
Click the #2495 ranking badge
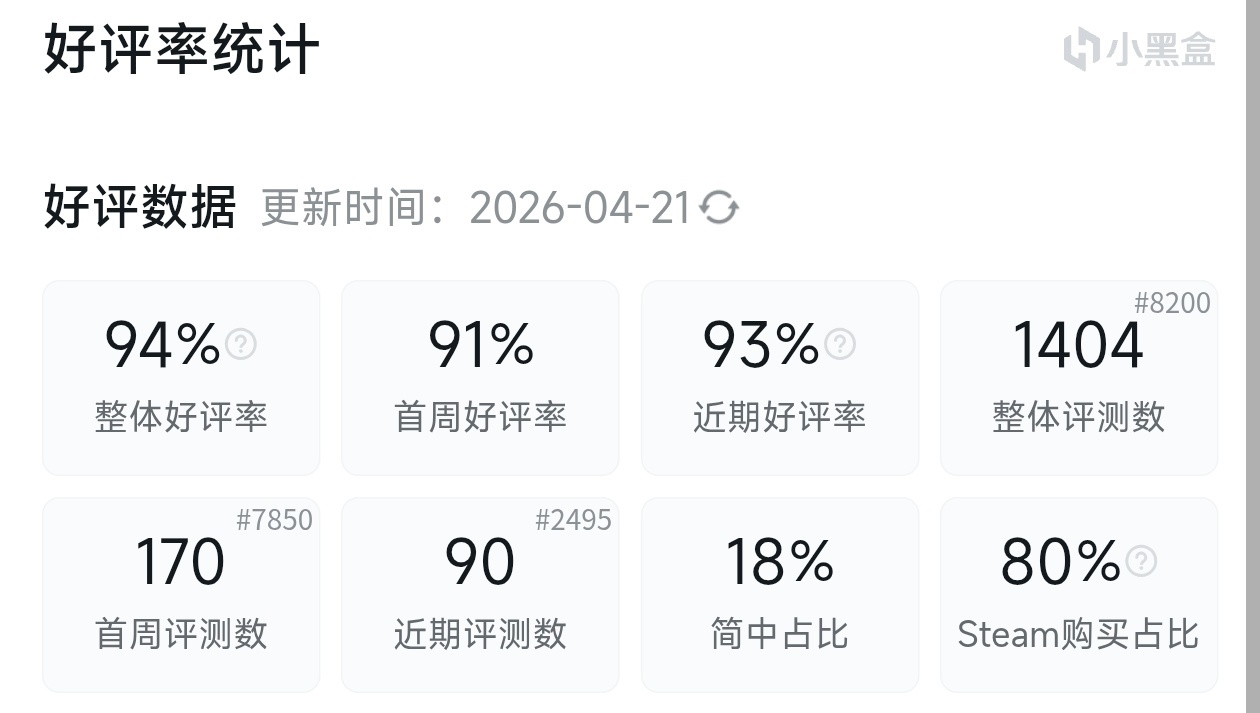(x=573, y=520)
